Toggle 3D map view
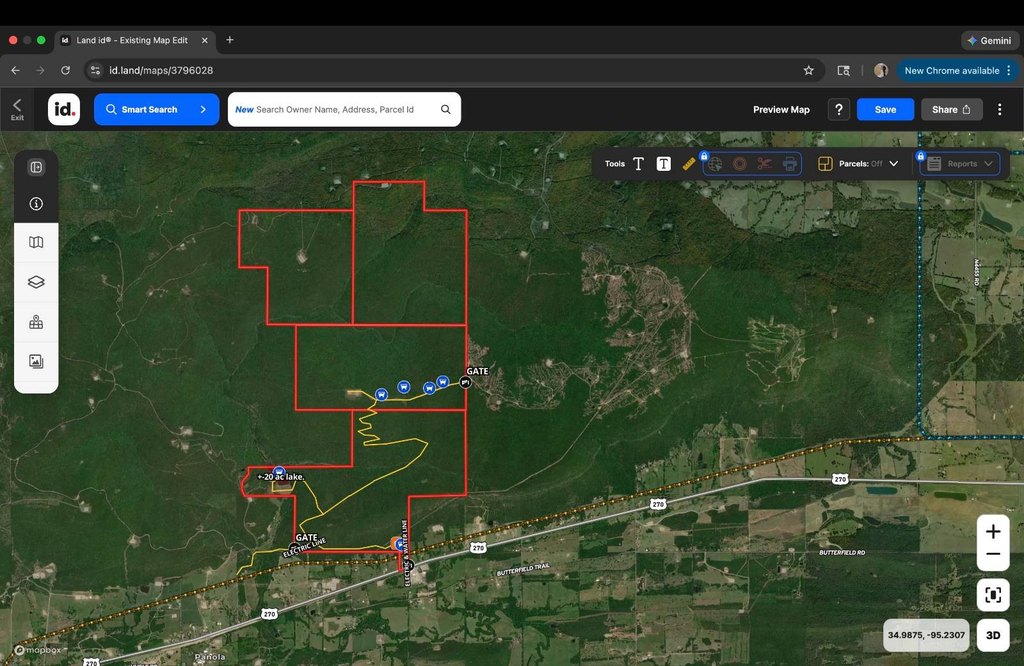The height and width of the screenshot is (666, 1024). pos(992,635)
